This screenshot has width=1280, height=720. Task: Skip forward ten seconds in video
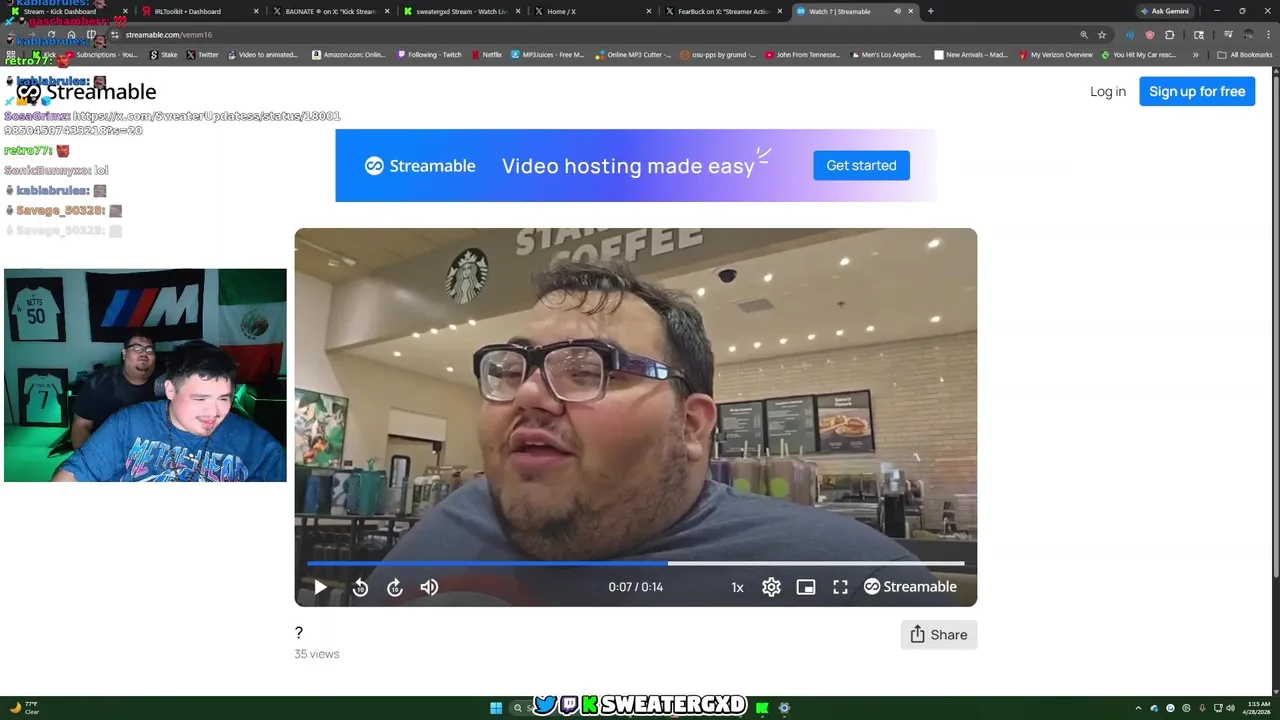pos(395,587)
